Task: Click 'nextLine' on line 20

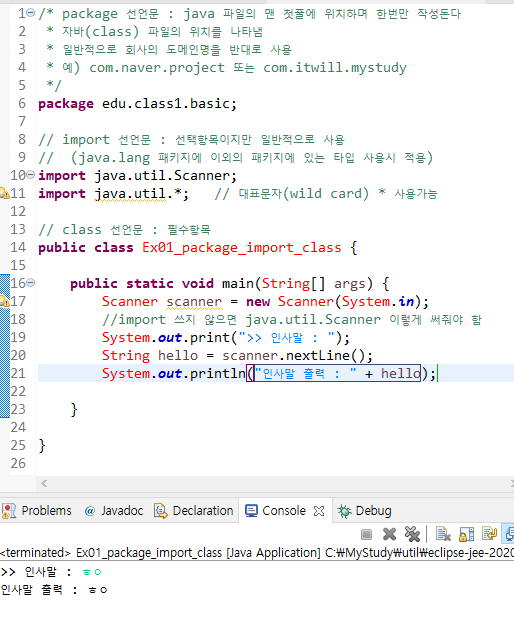Action: point(317,355)
